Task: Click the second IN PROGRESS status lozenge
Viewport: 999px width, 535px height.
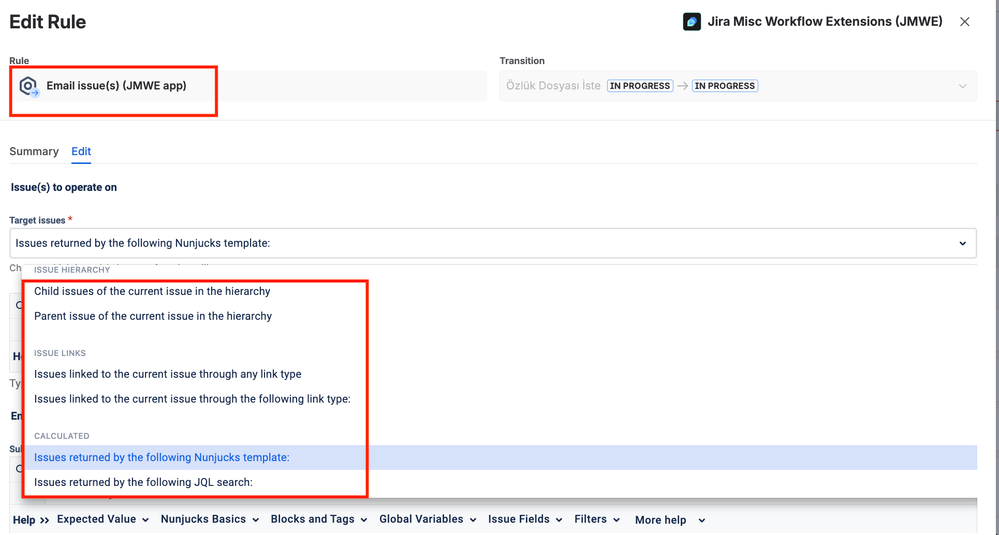Action: tap(724, 86)
